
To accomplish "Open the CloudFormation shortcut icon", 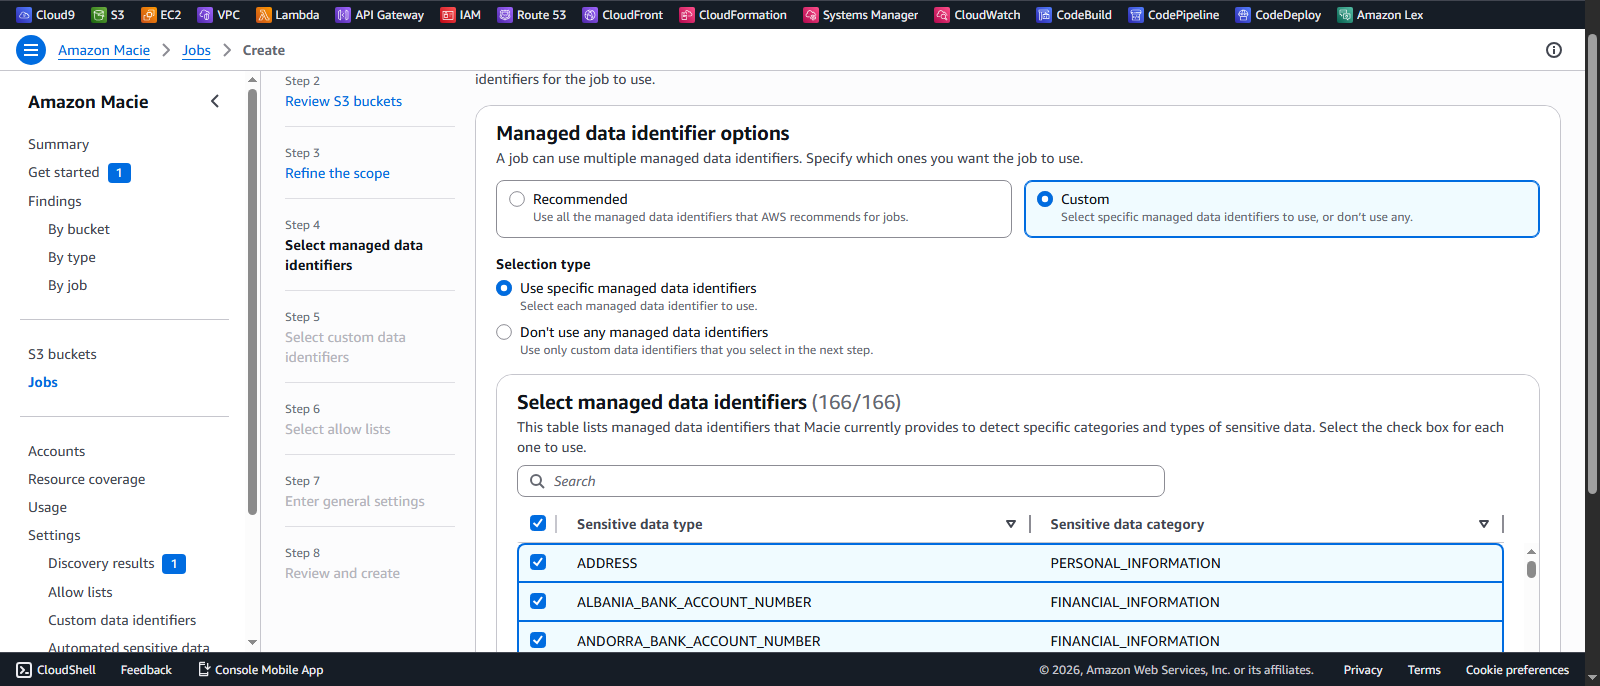I will tap(687, 15).
